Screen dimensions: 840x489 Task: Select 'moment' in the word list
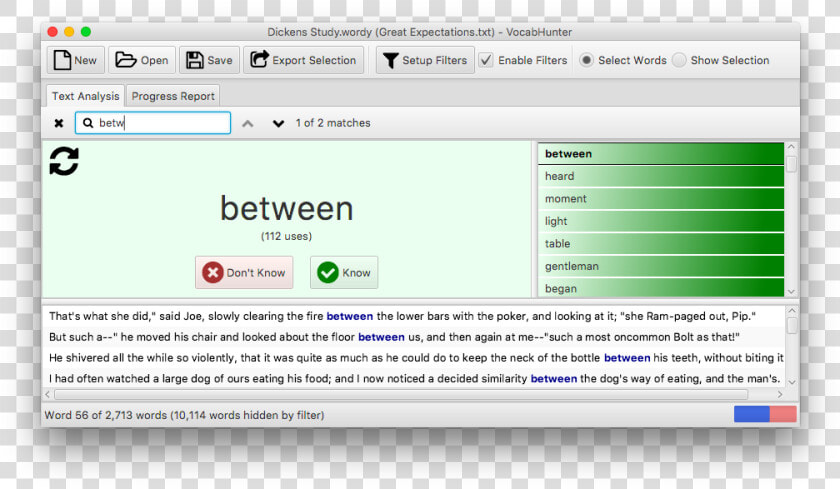tap(661, 199)
